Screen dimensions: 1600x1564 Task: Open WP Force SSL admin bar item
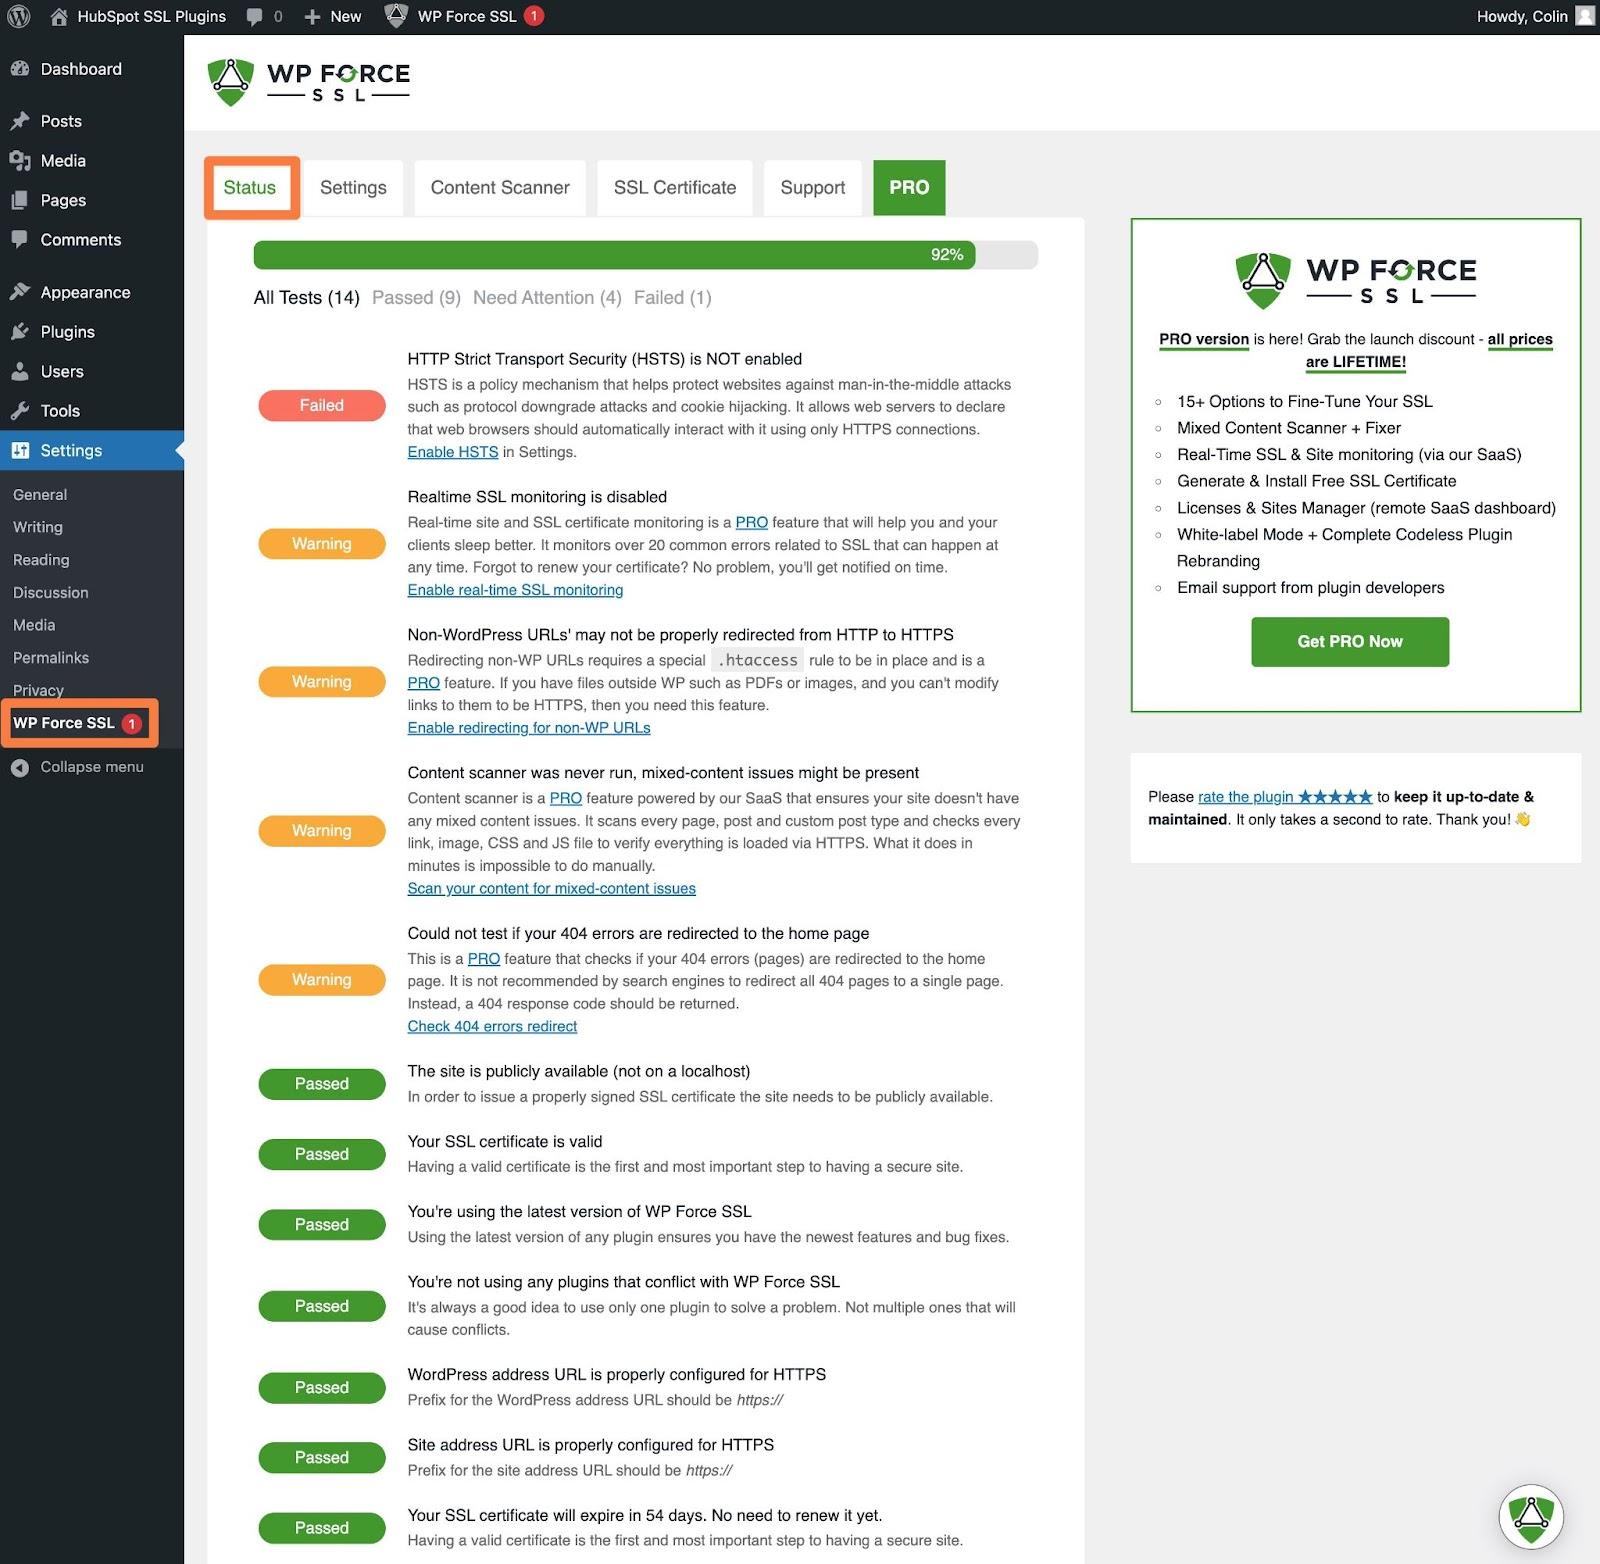(x=465, y=16)
